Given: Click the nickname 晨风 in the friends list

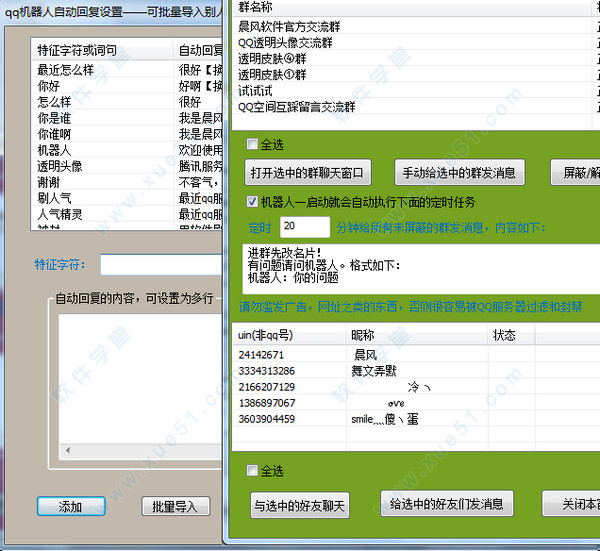Looking at the screenshot, I should [365, 355].
